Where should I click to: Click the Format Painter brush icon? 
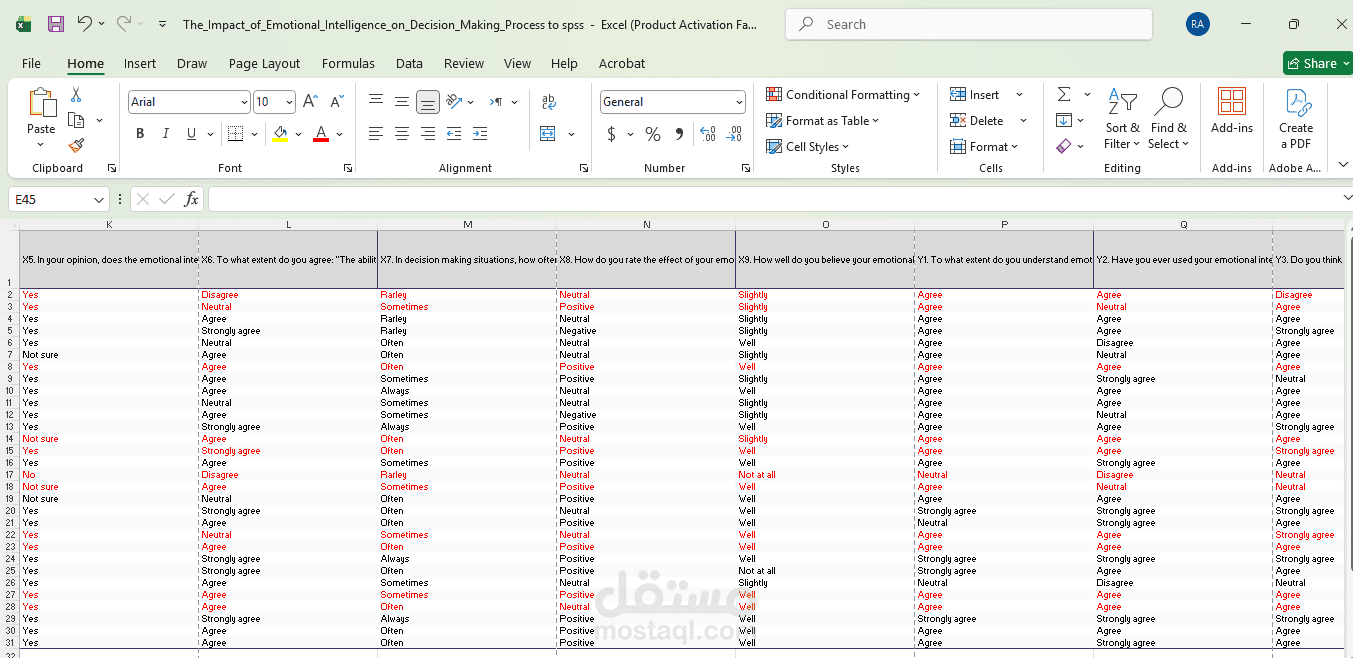coord(76,146)
